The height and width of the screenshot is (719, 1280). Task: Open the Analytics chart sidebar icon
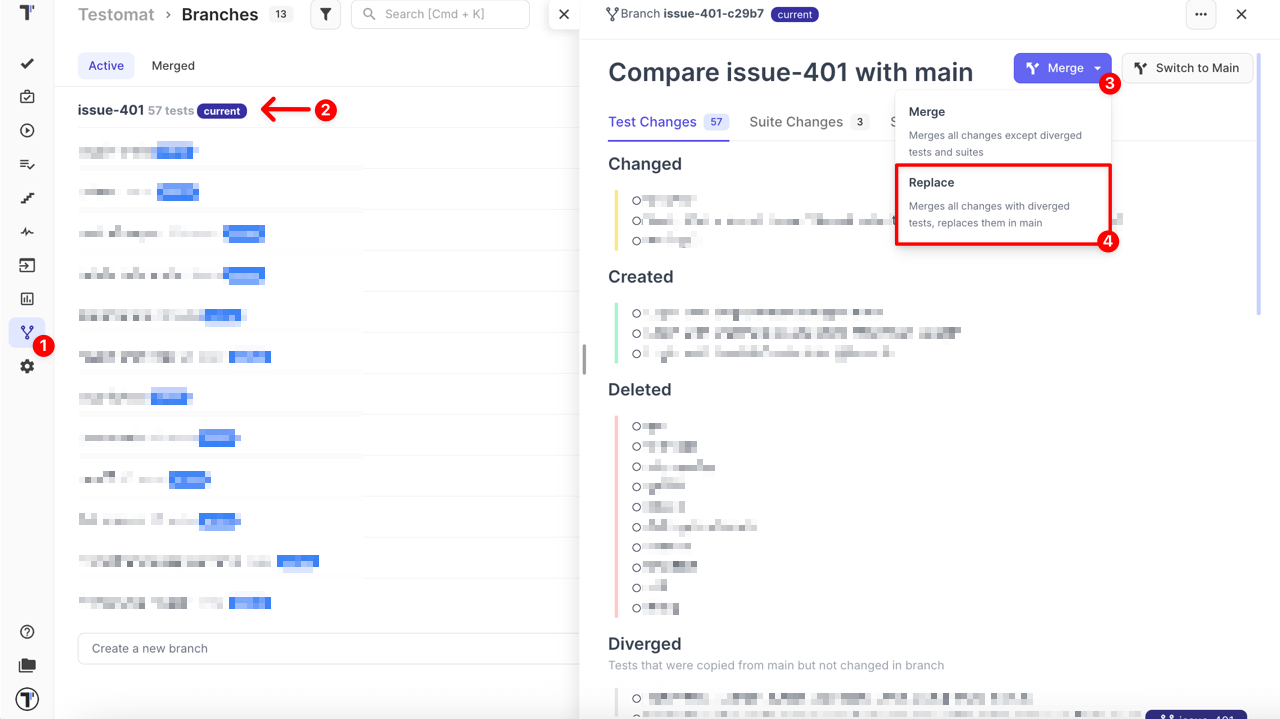click(27, 299)
